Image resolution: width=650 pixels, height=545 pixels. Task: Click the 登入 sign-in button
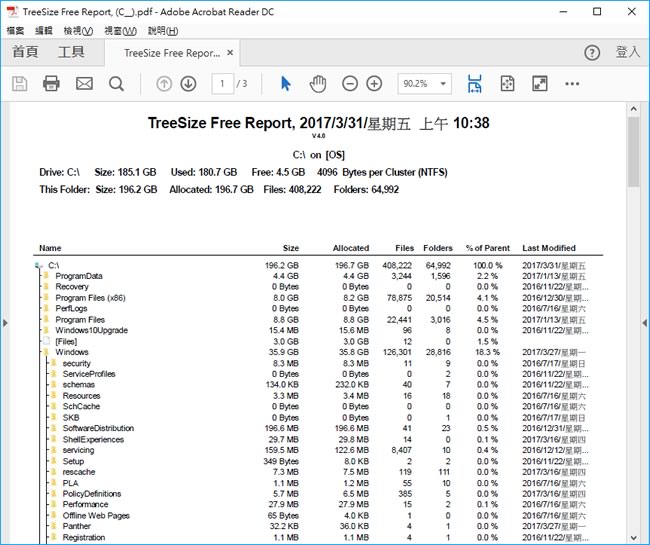tap(628, 52)
